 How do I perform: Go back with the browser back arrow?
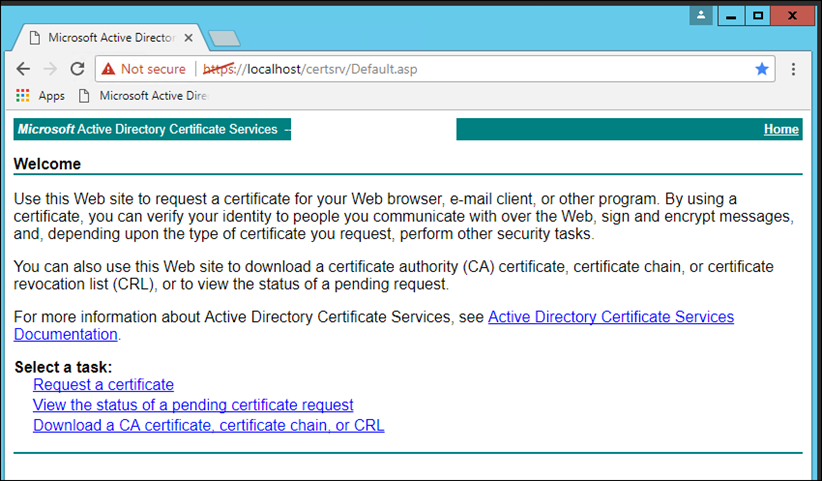point(23,69)
